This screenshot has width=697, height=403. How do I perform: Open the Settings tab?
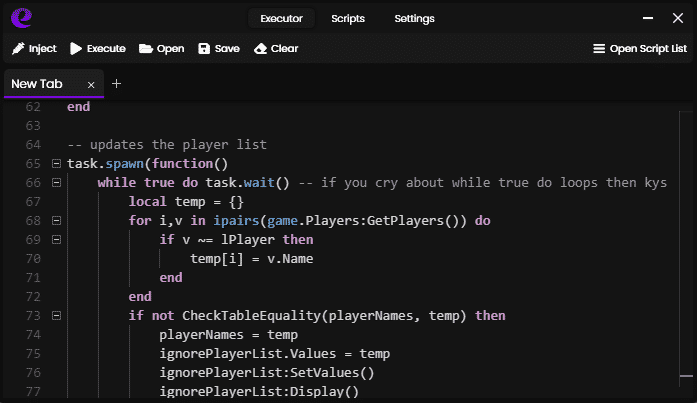click(414, 18)
